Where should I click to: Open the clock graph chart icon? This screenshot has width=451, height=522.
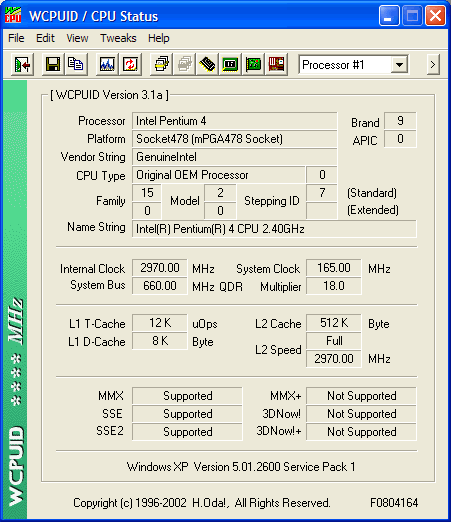[x=107, y=64]
